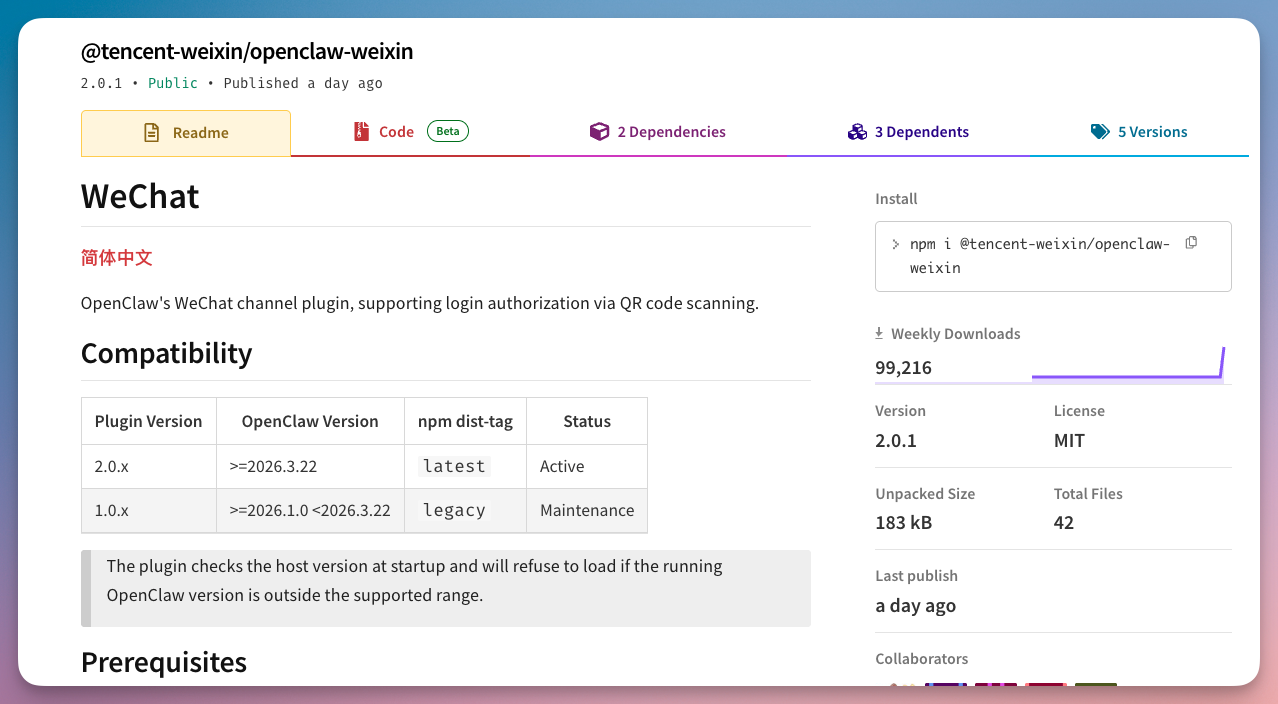This screenshot has height=704, width=1278.
Task: Click the @tencent-weixin/openclaw-weixin package title
Action: coord(247,51)
